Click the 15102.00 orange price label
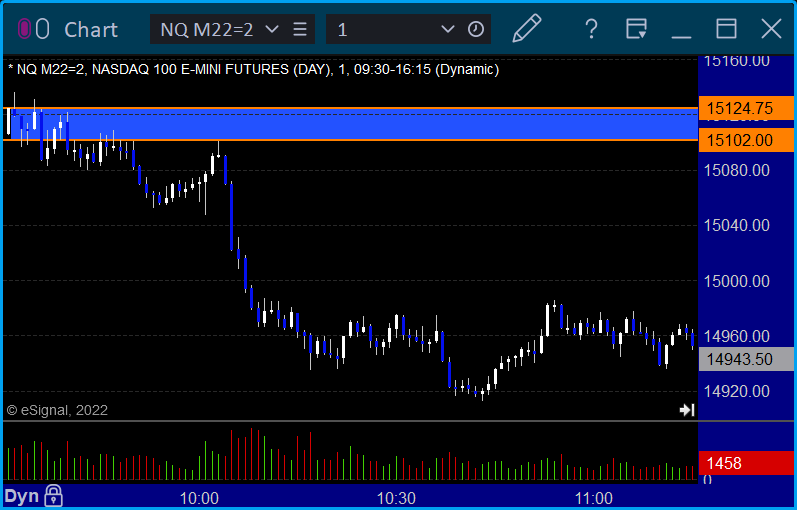Image resolution: width=797 pixels, height=510 pixels. (x=746, y=140)
